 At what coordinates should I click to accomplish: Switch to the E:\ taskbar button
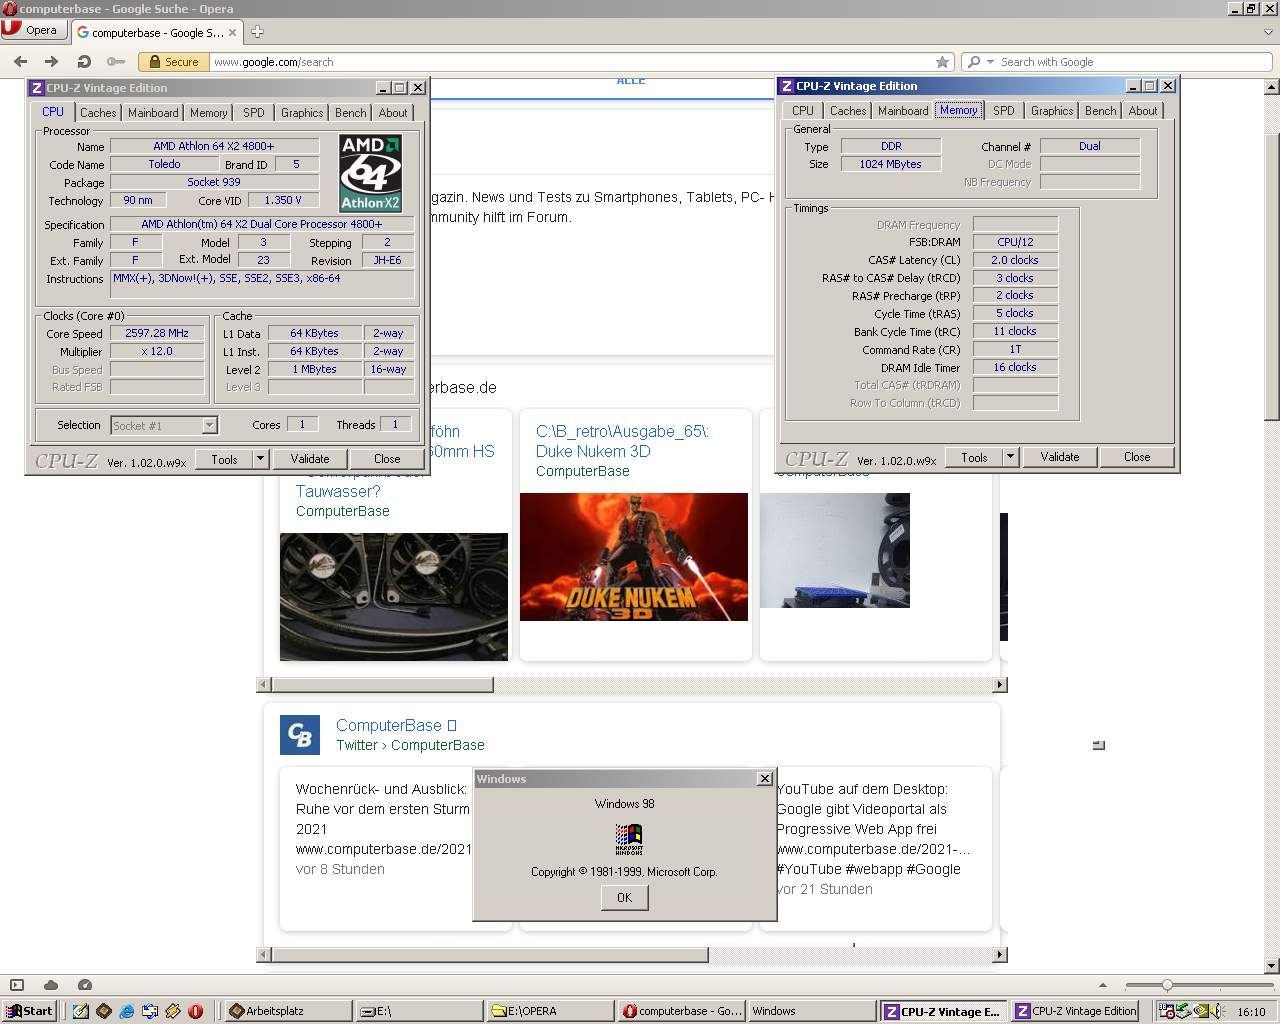(419, 1011)
